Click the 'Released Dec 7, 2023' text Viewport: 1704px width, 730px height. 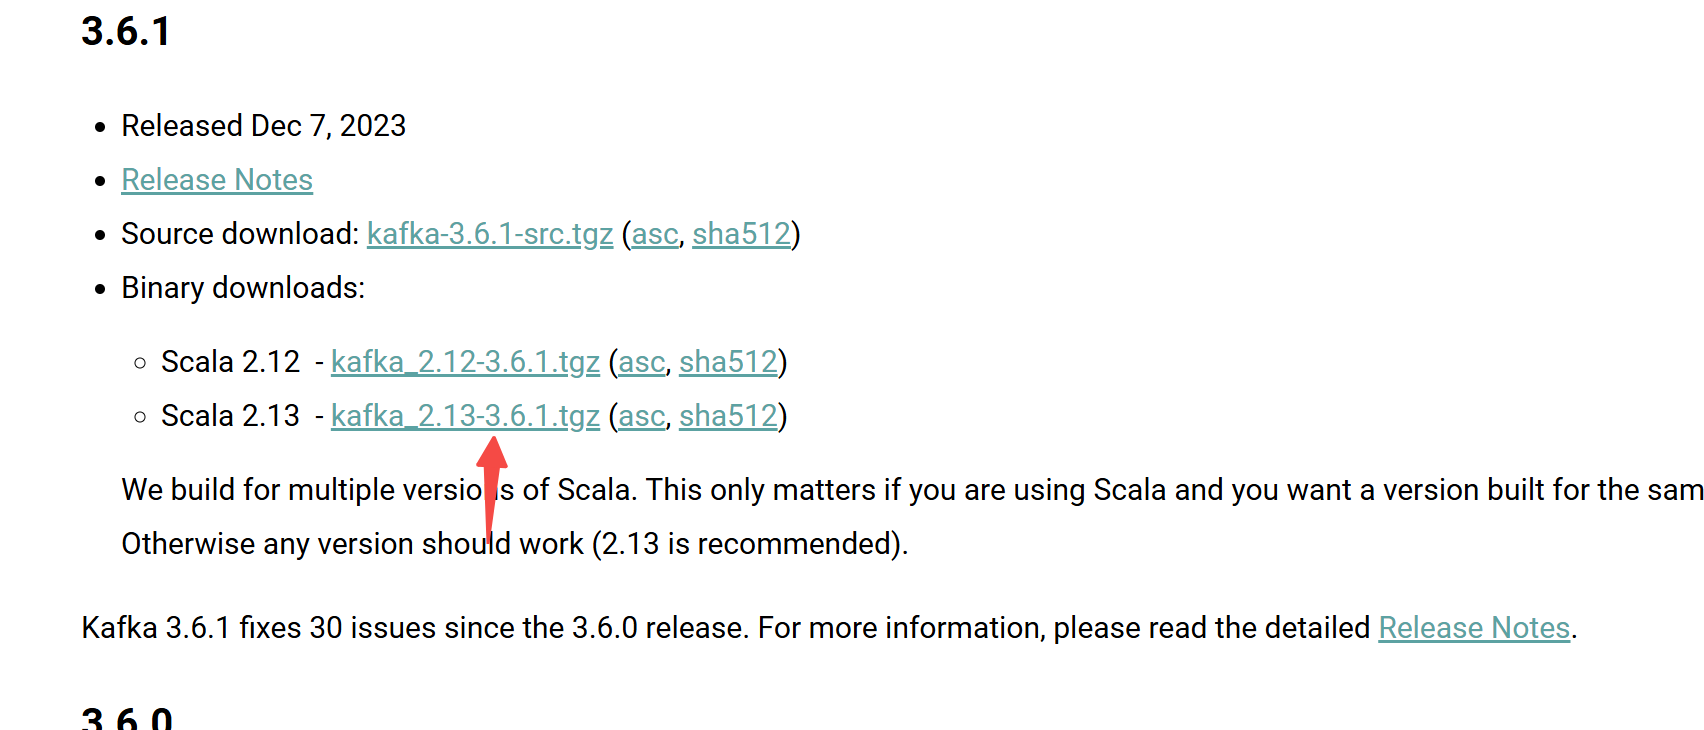pos(264,126)
